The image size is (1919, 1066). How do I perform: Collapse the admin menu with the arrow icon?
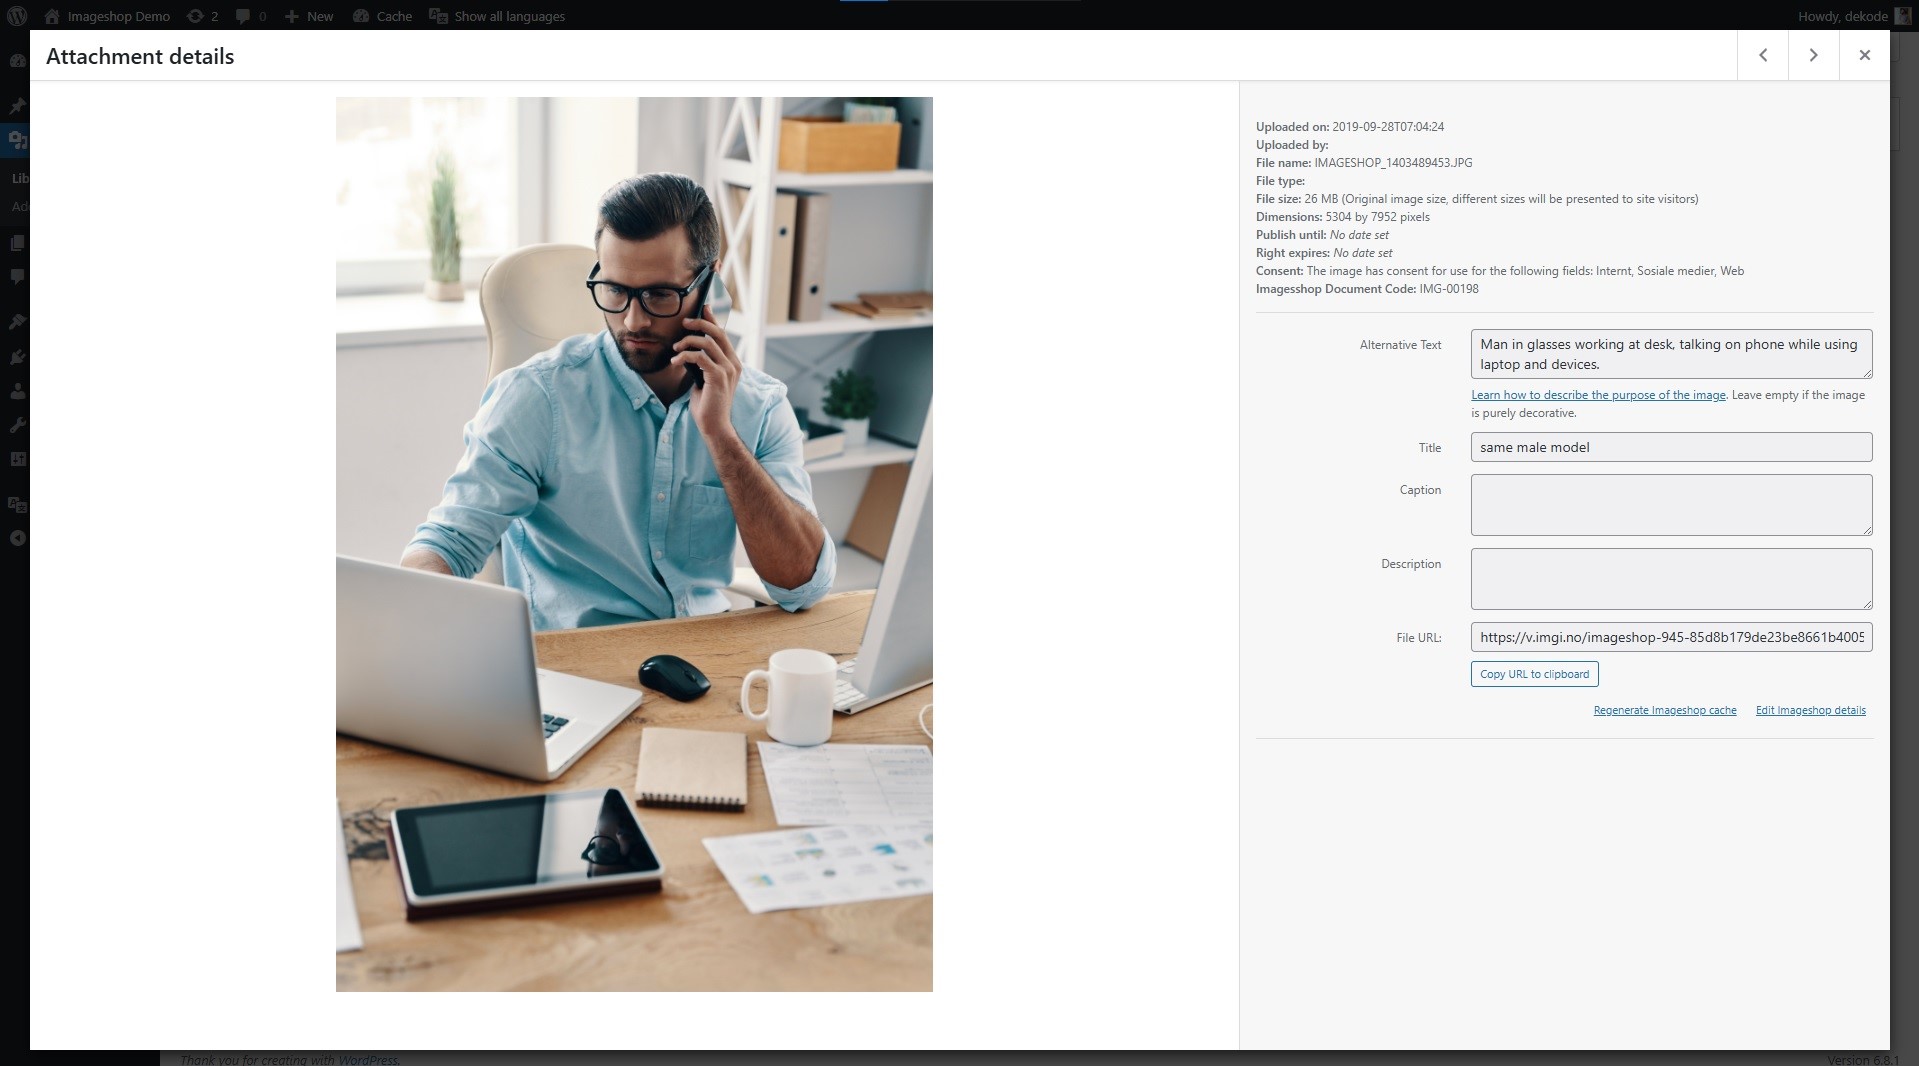coord(17,538)
